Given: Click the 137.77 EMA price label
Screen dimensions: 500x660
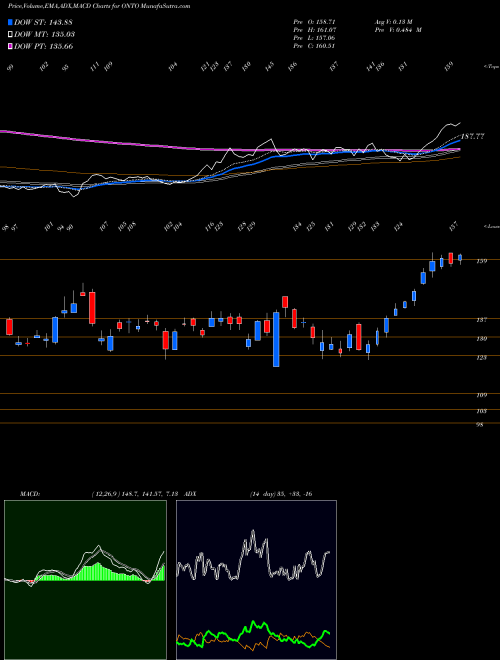Looking at the screenshot, I should click(472, 136).
